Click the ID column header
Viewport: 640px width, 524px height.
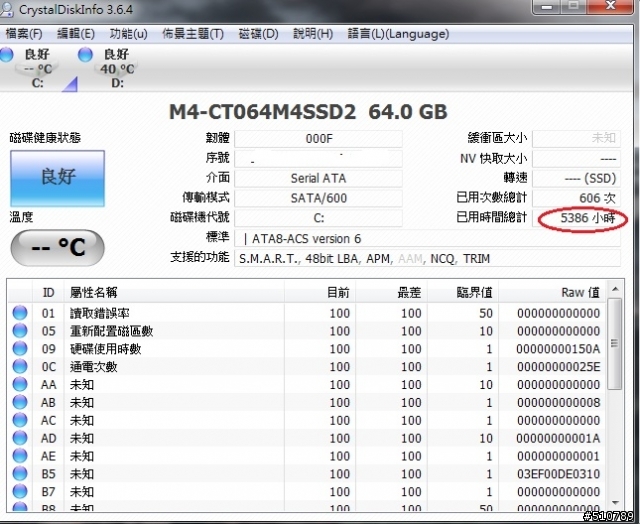(x=48, y=292)
